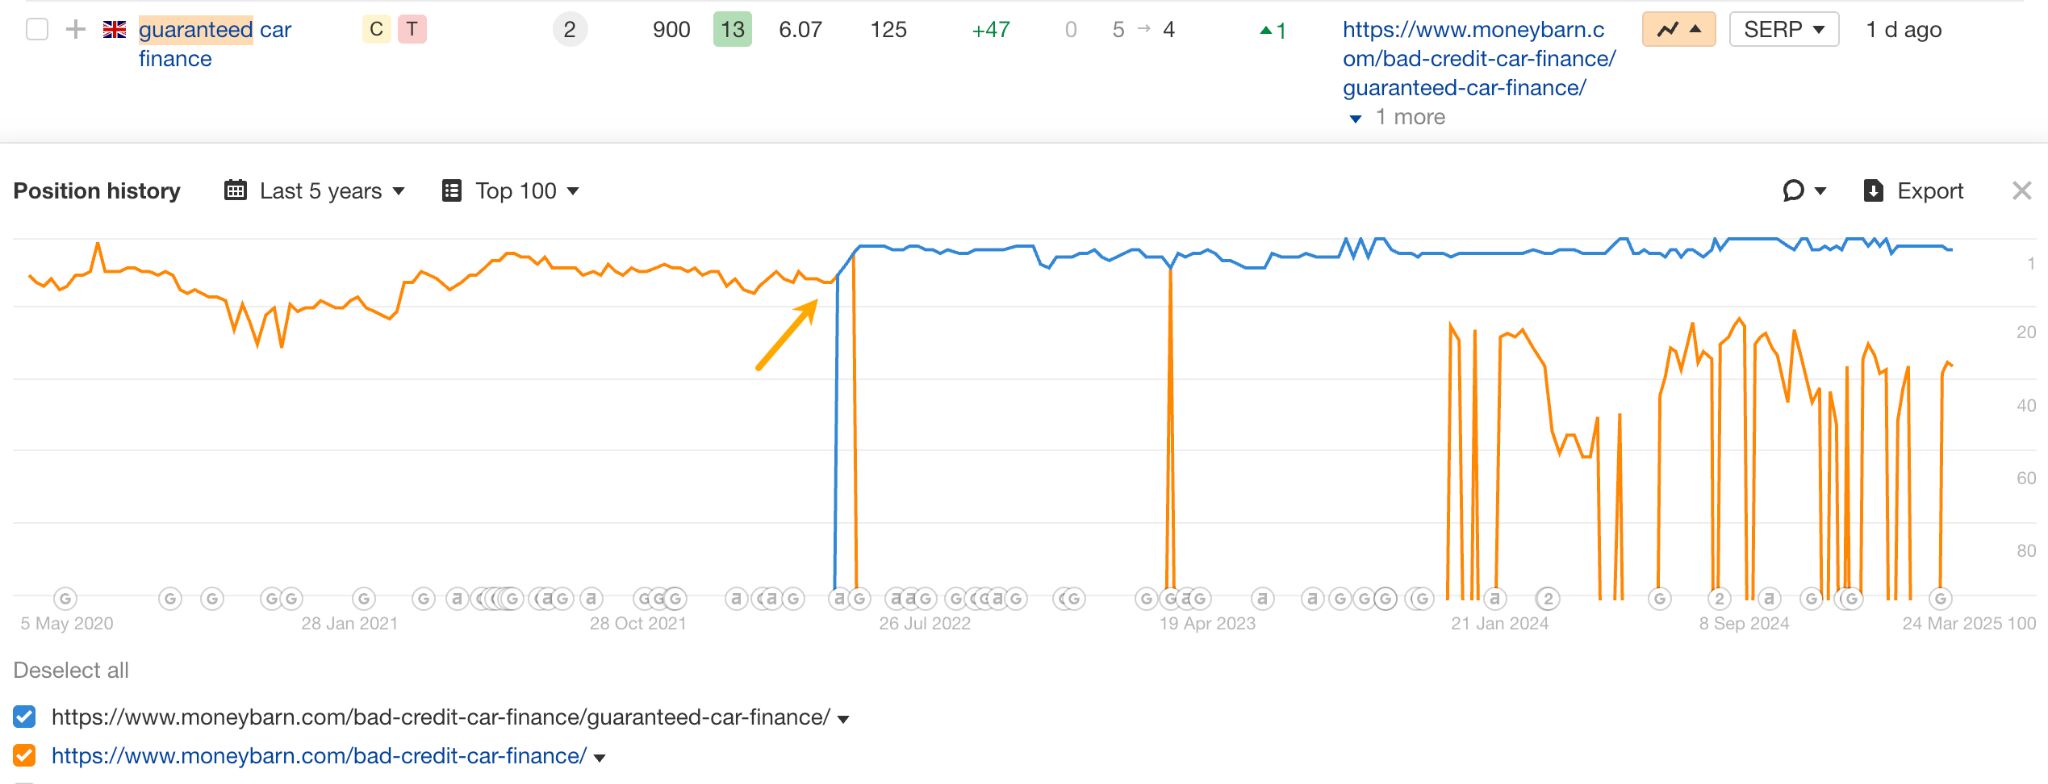The width and height of the screenshot is (2048, 784).
Task: Click the Export download icon
Action: pyautogui.click(x=1873, y=191)
